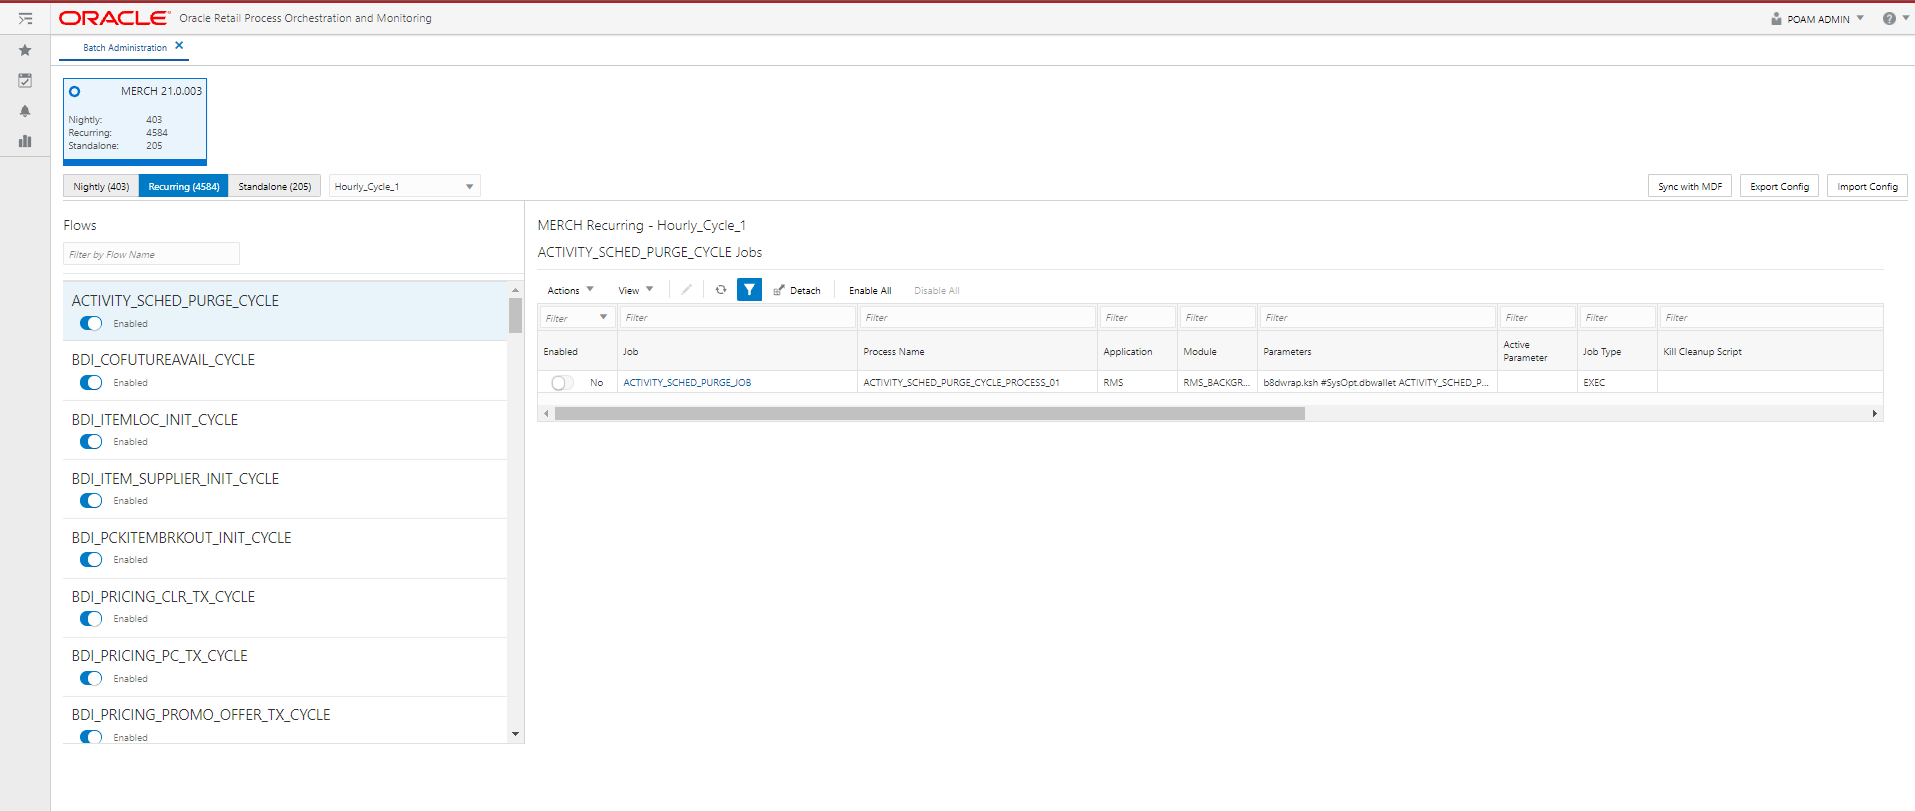This screenshot has height=811, width=1915.
Task: Open Notifications bell icon in sidebar
Action: tap(25, 111)
